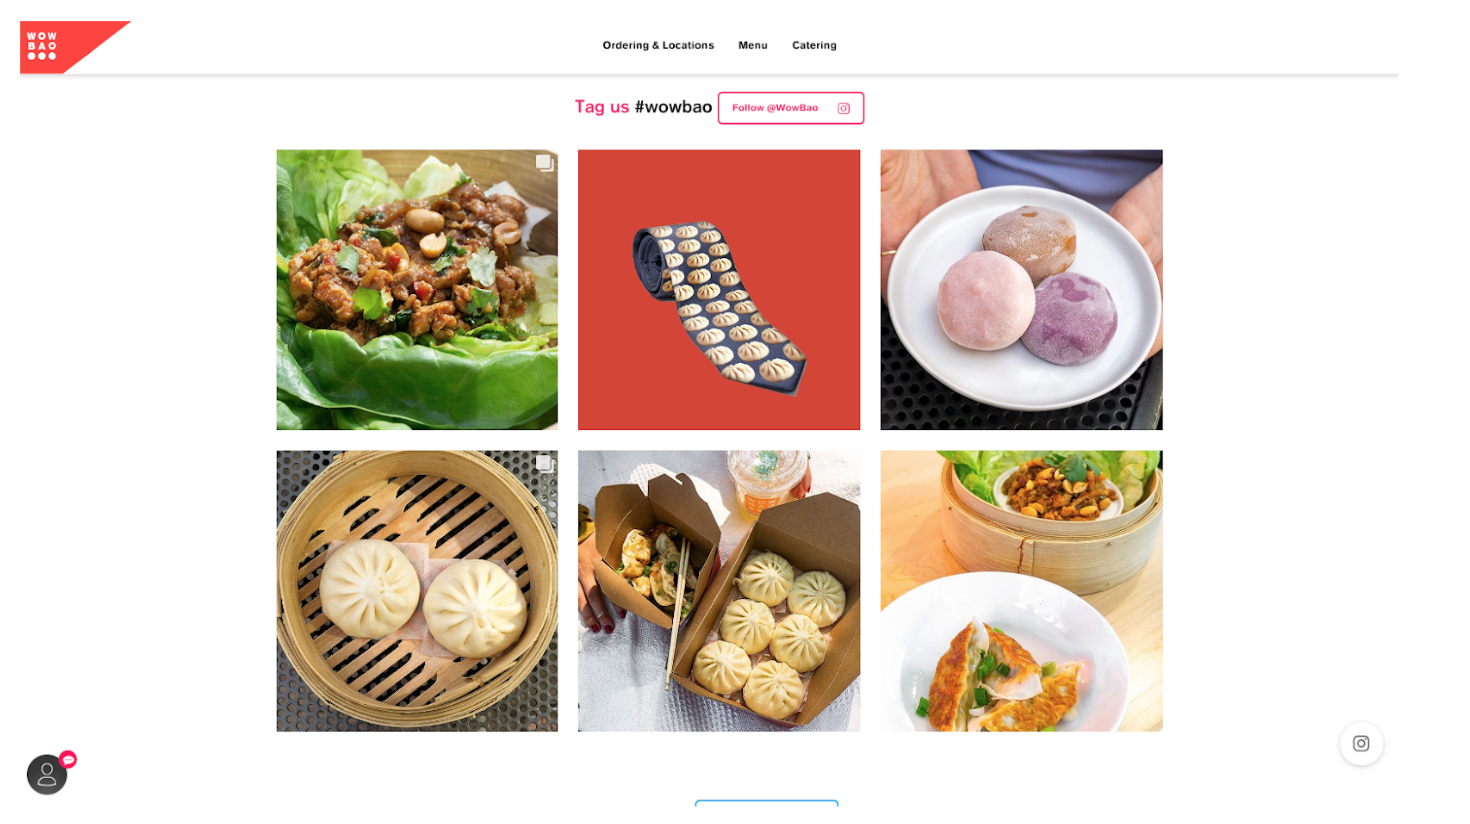Open the two bao in steamer photo

(417, 591)
